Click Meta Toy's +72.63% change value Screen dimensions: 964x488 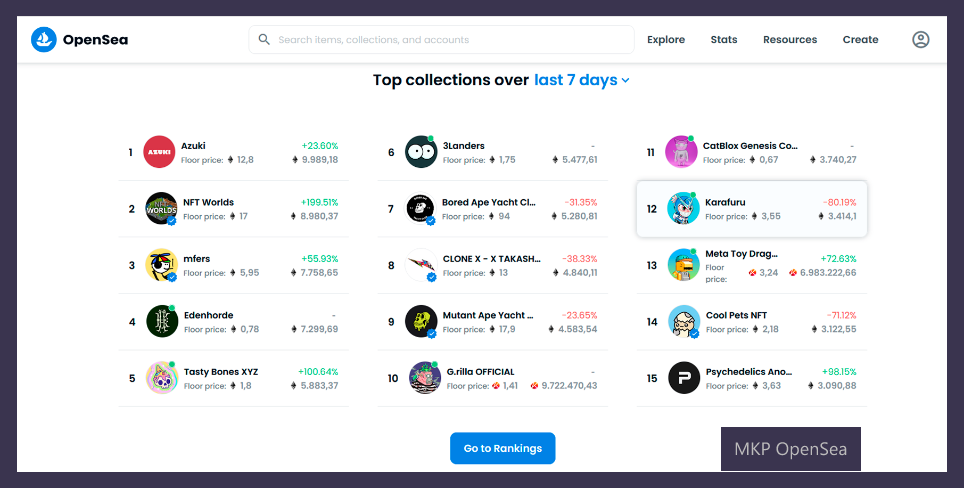point(839,259)
